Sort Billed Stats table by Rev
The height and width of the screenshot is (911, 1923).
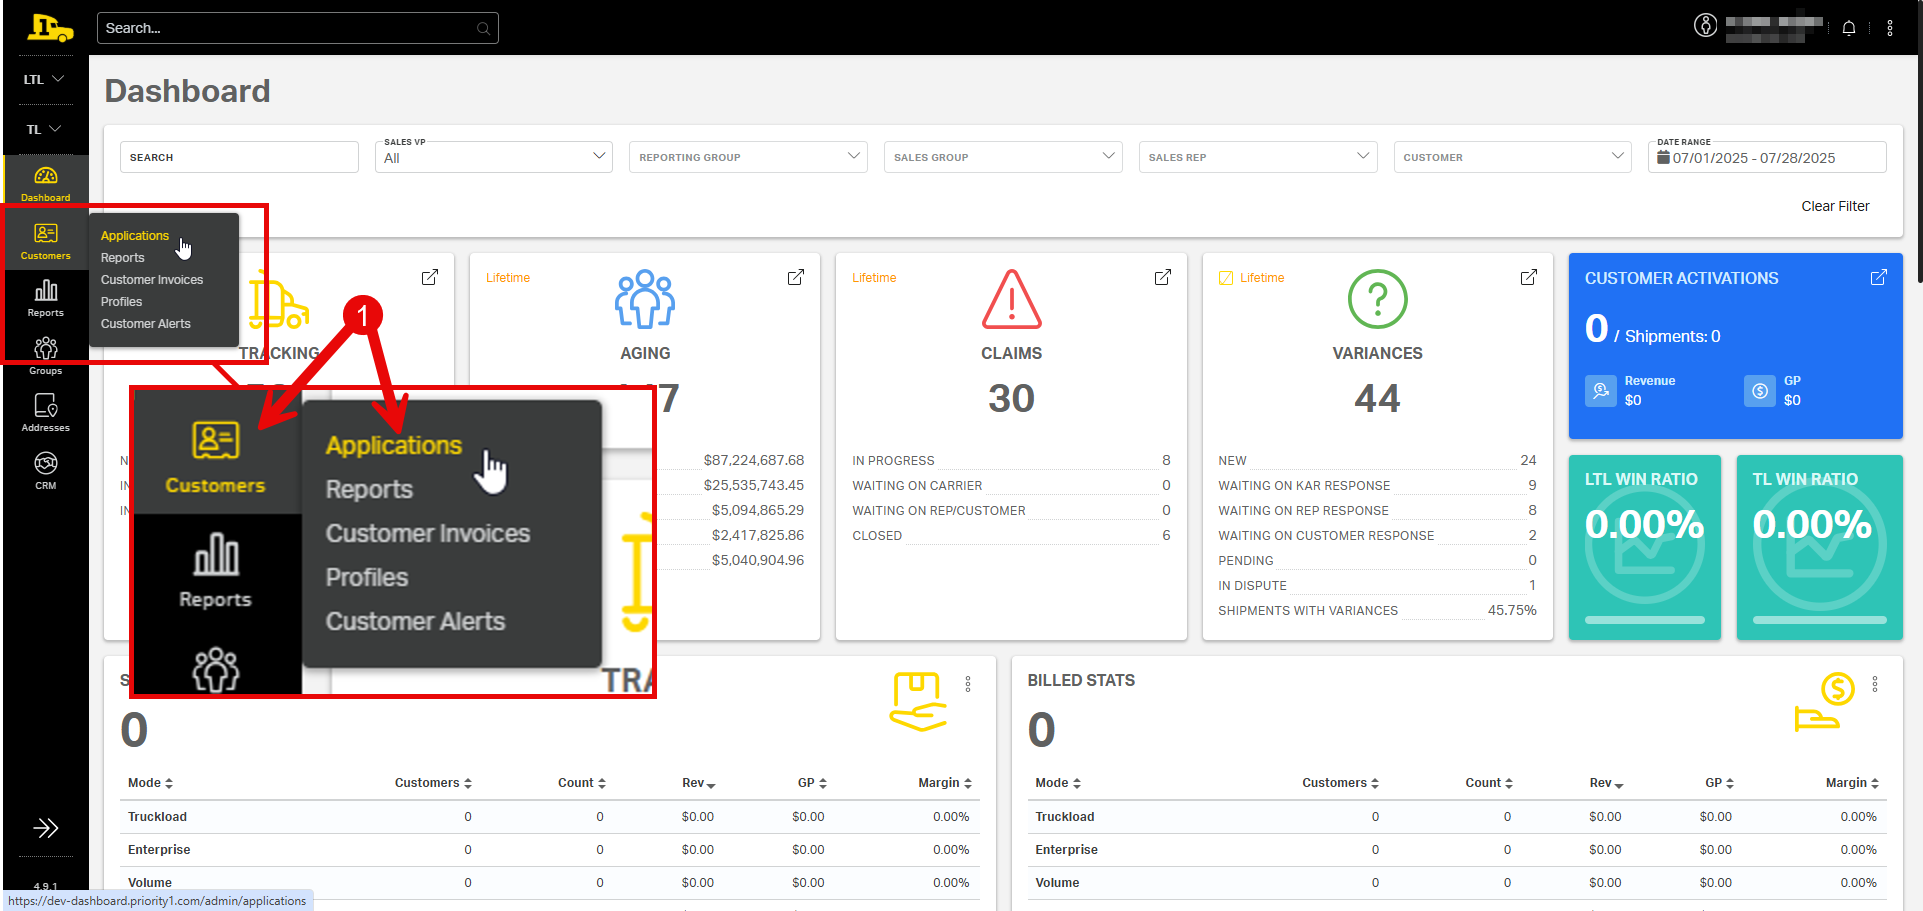pos(1606,783)
